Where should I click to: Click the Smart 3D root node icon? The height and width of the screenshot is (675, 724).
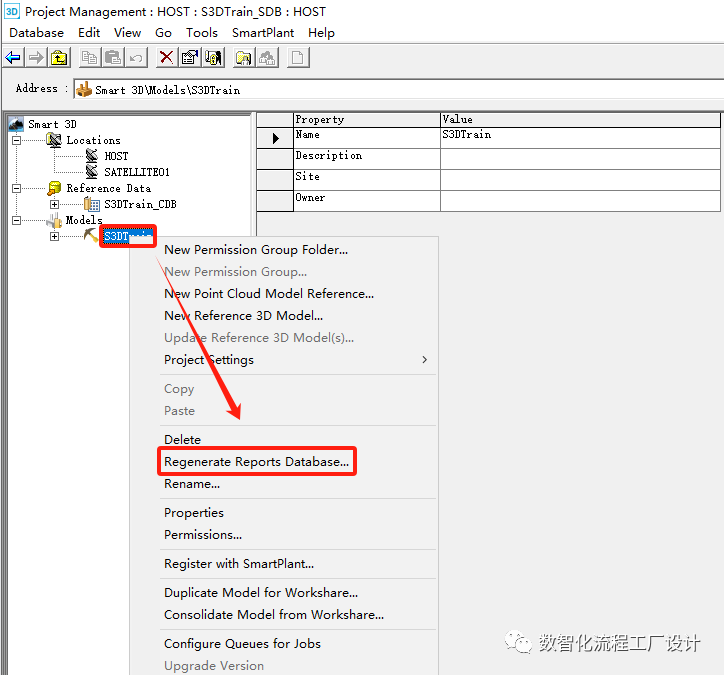pos(16,124)
